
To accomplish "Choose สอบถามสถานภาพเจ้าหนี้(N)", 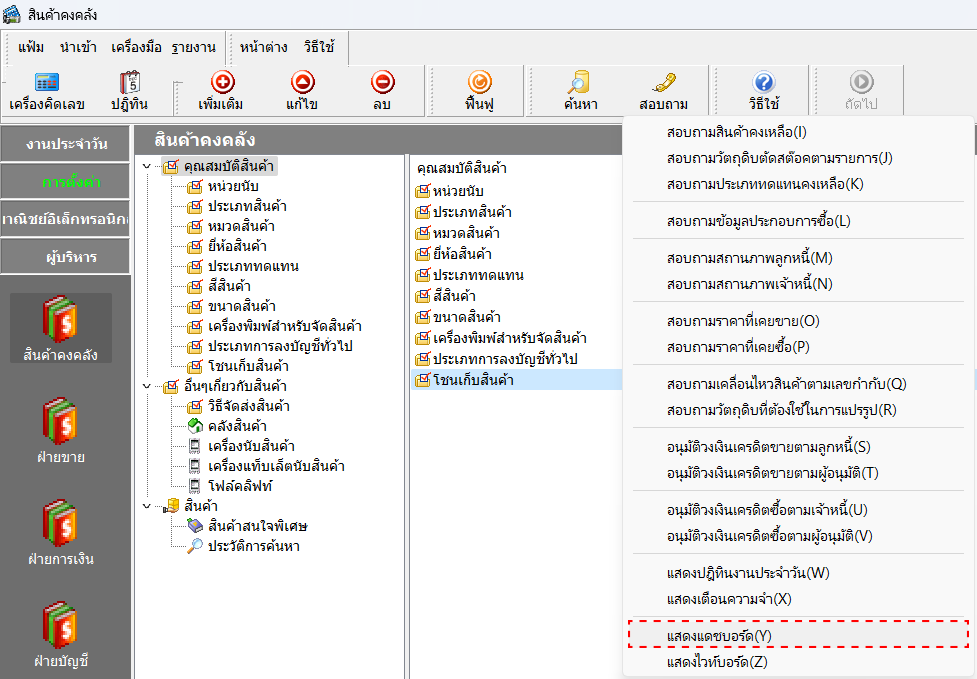I will coord(798,284).
